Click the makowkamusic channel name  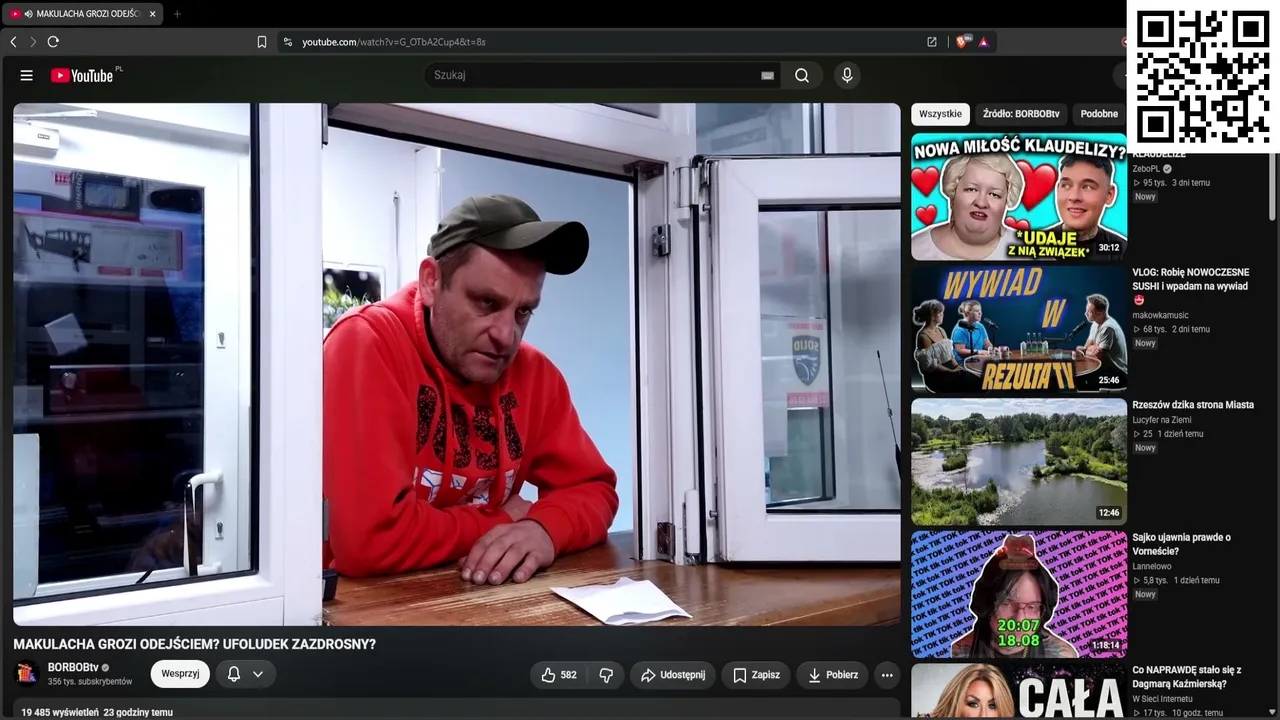click(1160, 315)
